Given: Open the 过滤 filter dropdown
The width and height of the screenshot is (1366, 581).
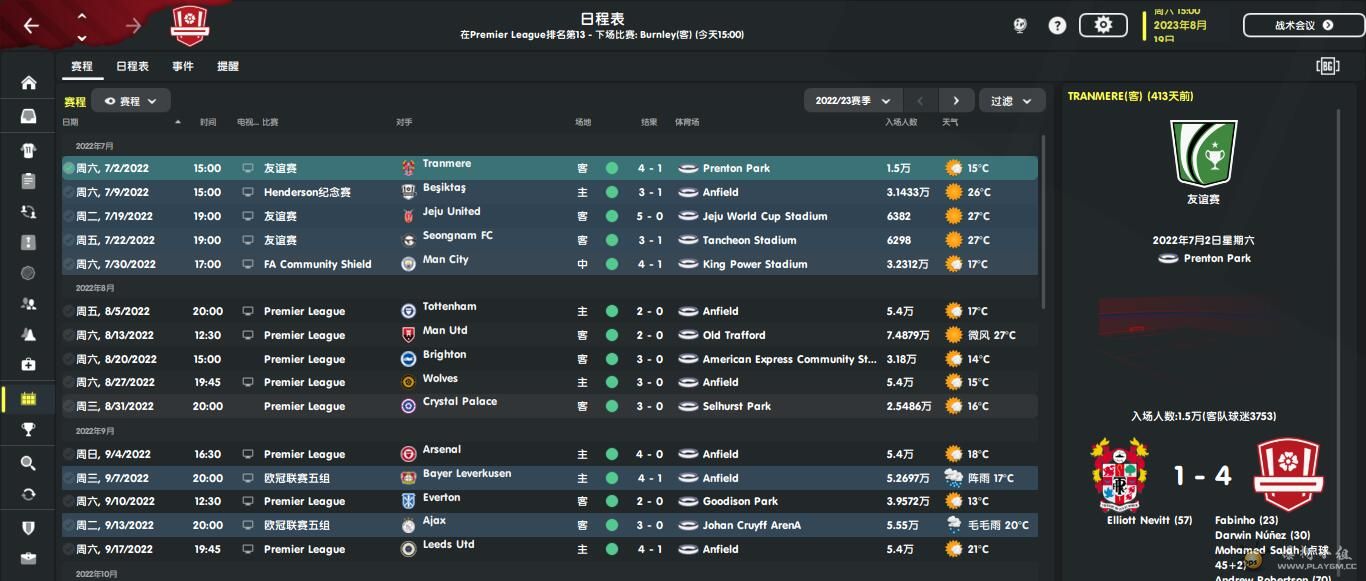Looking at the screenshot, I should (x=1012, y=101).
